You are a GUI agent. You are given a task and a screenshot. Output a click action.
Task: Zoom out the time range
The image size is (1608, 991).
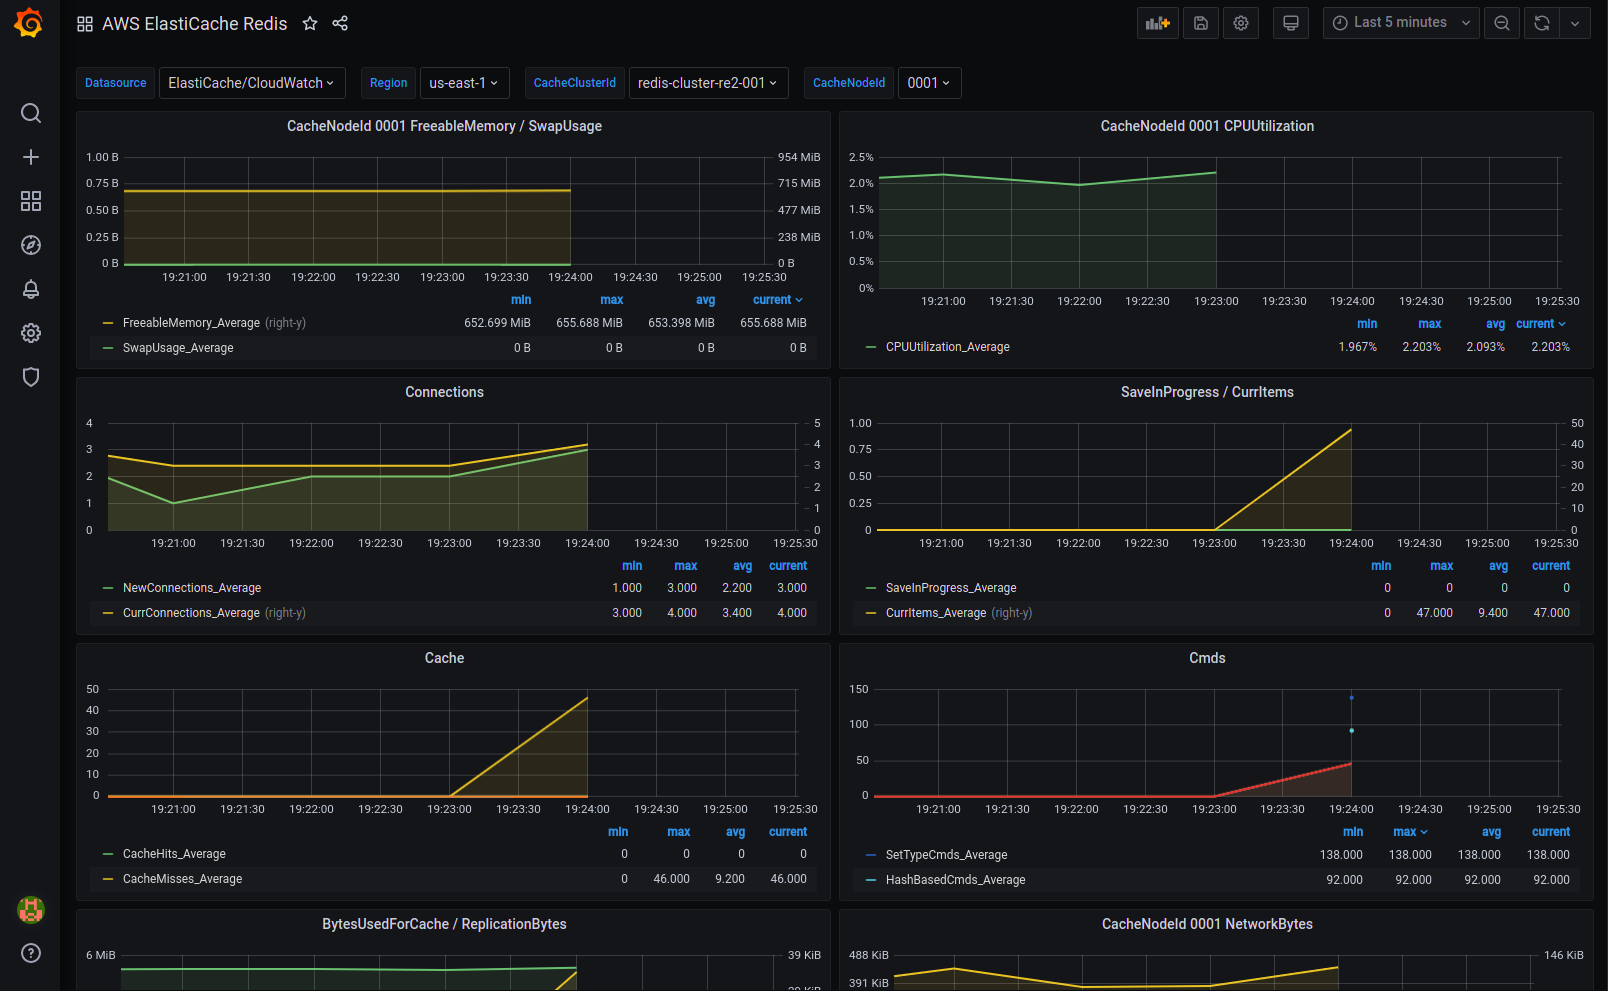(1502, 23)
